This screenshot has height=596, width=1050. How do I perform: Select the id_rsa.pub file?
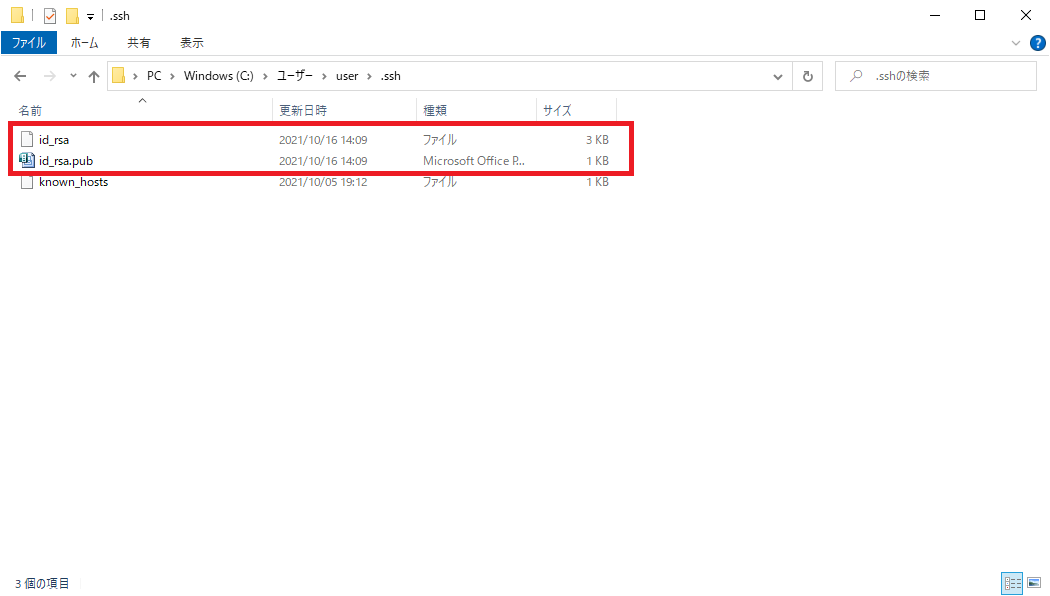pos(66,161)
